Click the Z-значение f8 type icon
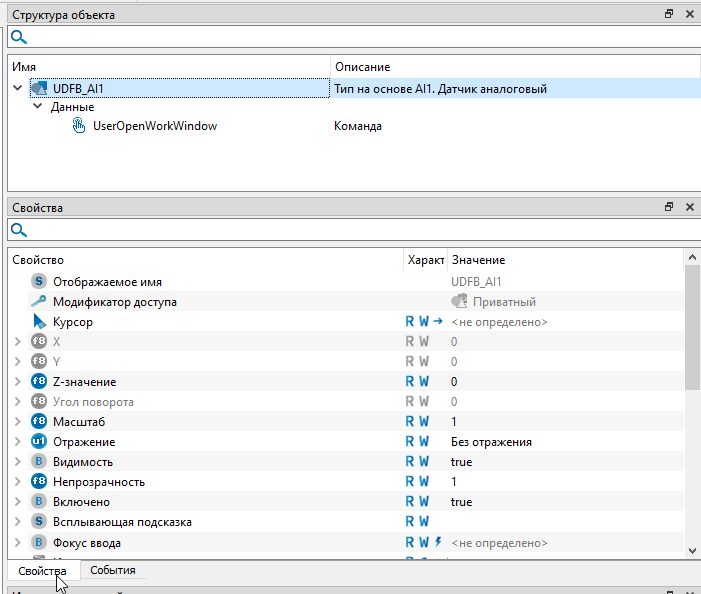This screenshot has height=594, width=701. [x=39, y=382]
